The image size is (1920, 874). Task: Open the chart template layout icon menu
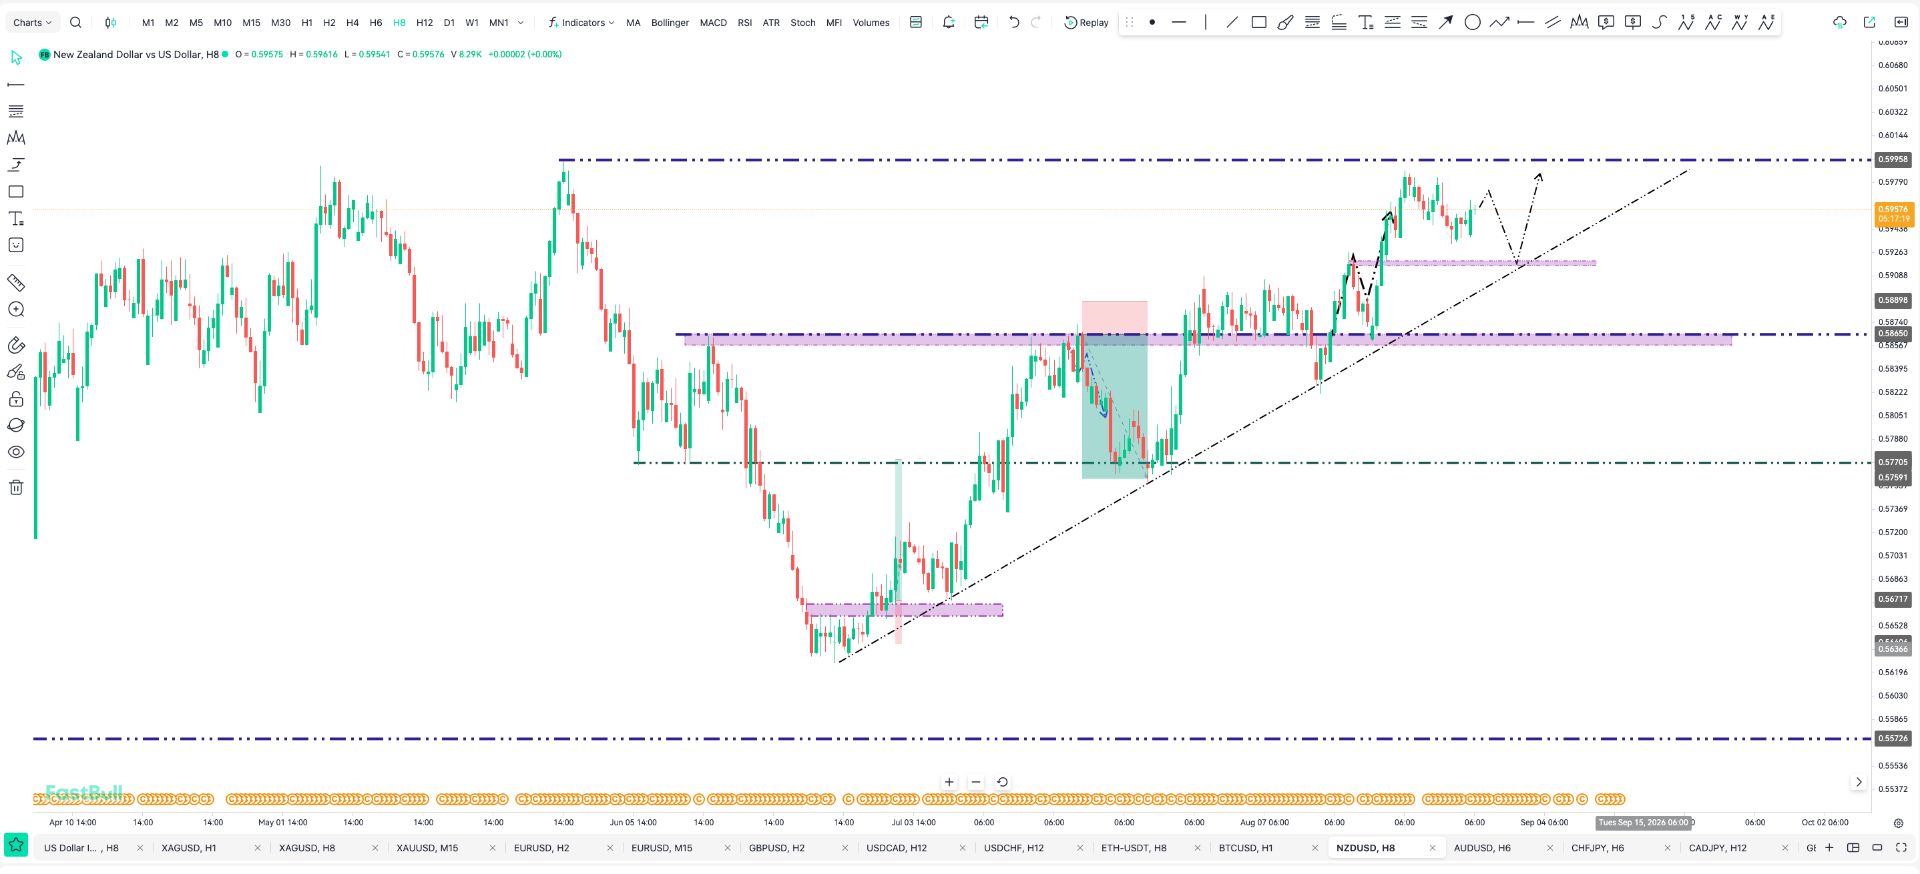(916, 22)
